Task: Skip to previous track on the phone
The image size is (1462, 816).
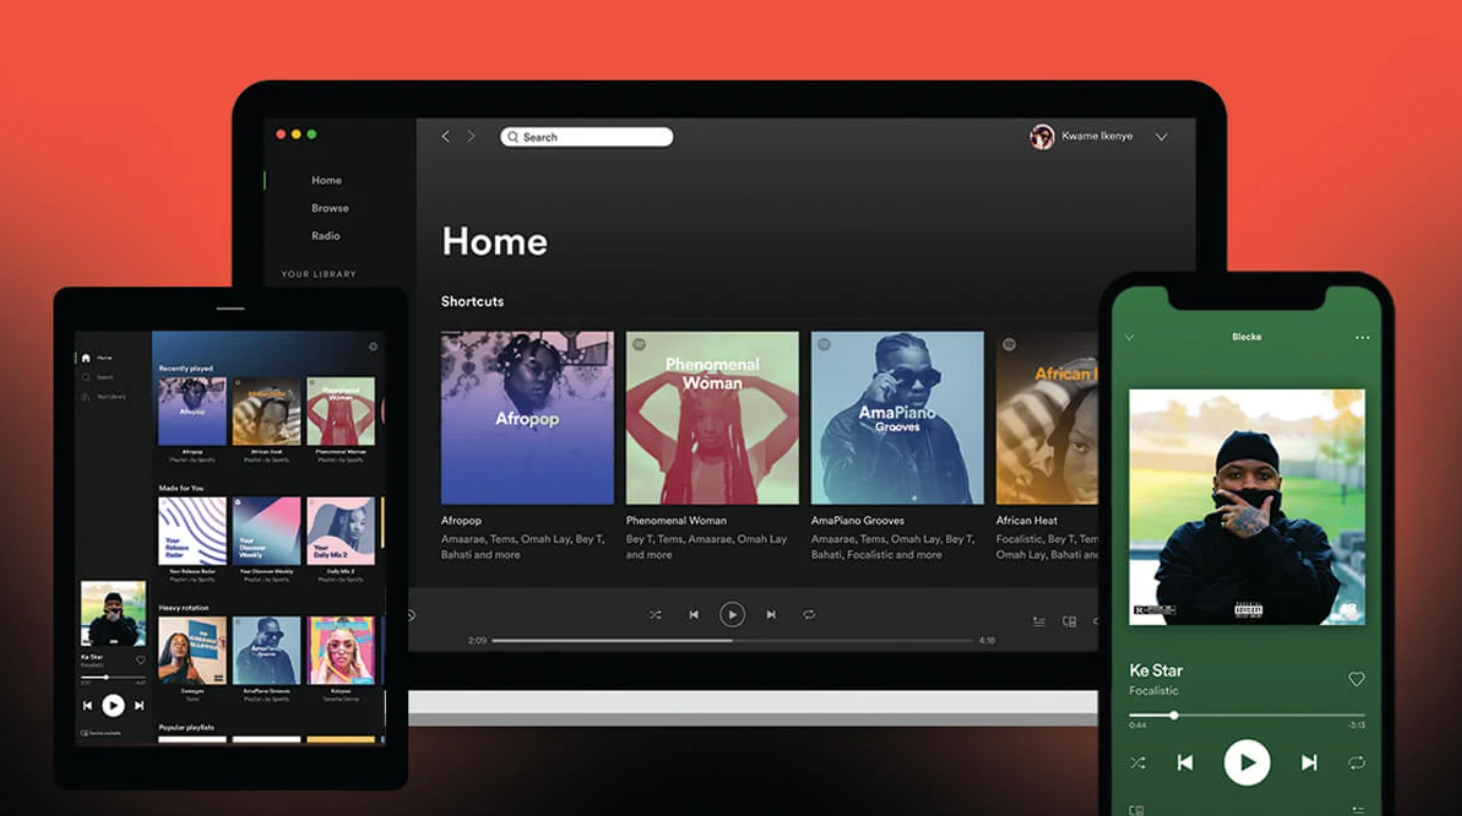Action: coord(1185,762)
